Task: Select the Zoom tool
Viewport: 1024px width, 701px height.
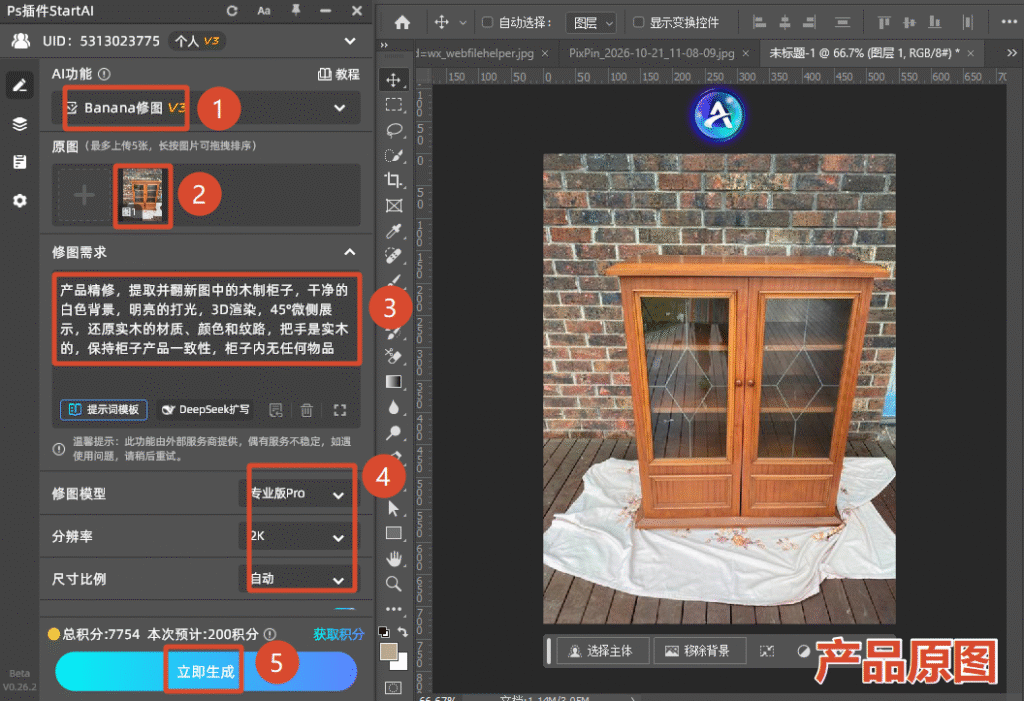Action: coord(393,583)
